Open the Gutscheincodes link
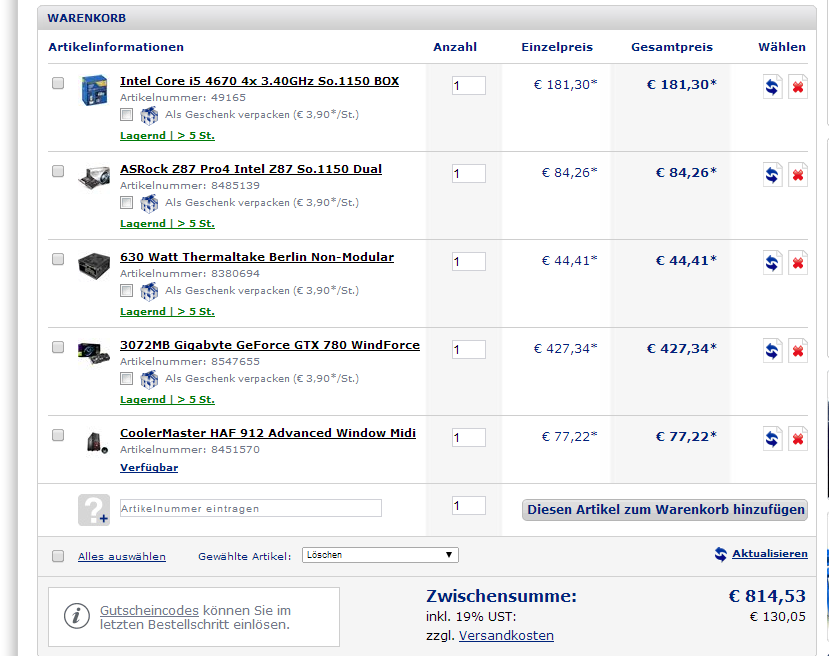 149,611
